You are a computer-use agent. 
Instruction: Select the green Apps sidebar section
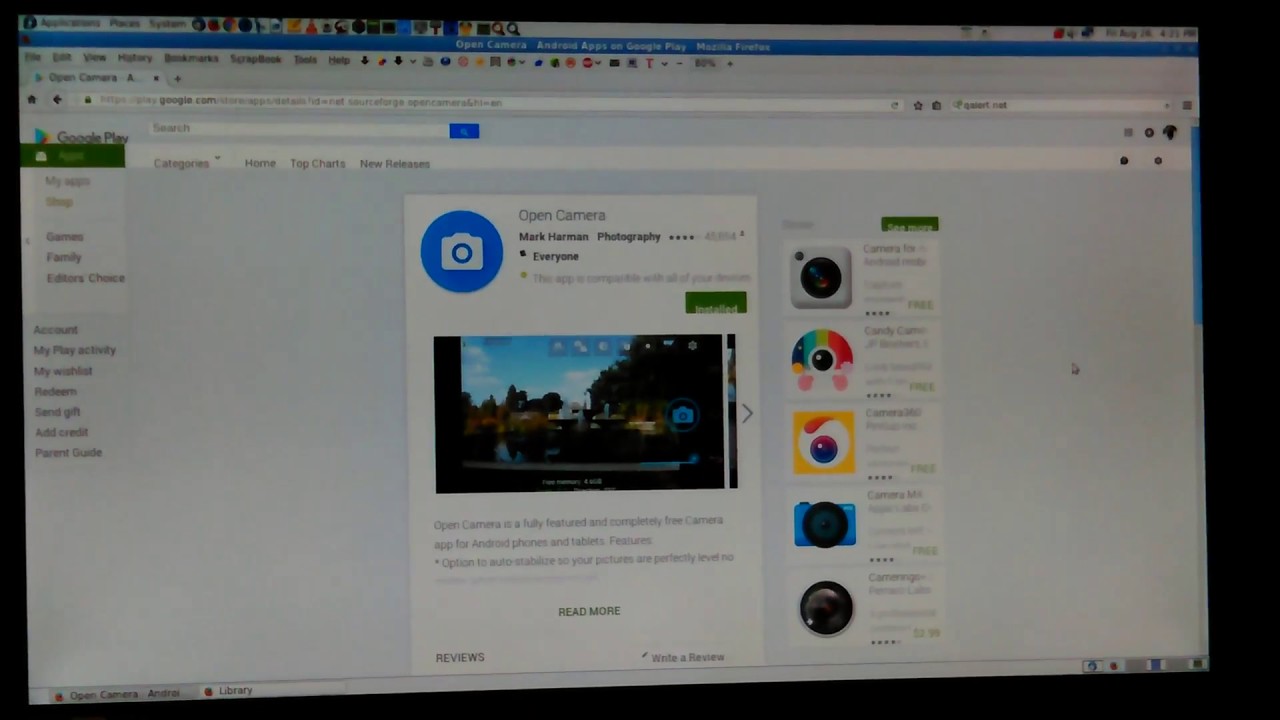73,156
